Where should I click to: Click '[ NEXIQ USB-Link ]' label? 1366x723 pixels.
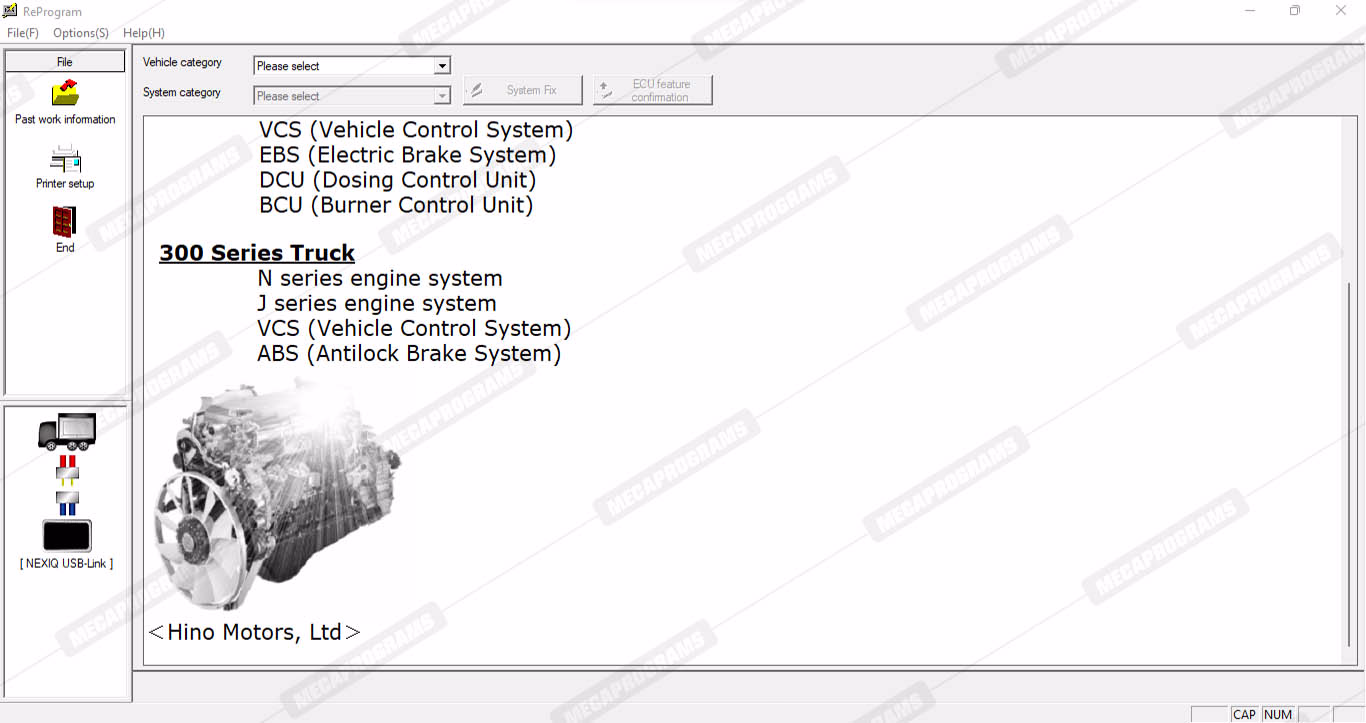tap(67, 564)
